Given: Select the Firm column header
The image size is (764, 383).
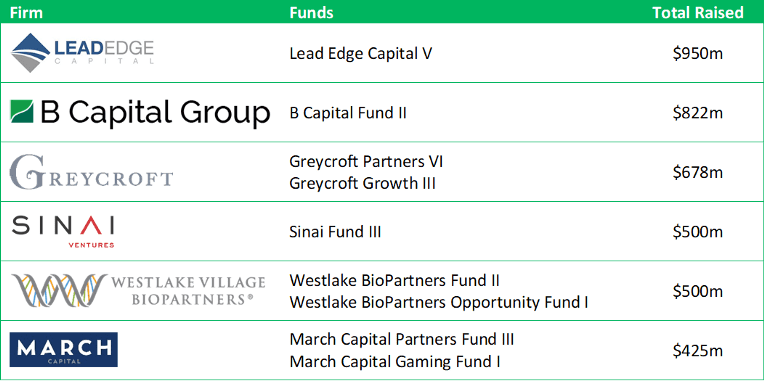Looking at the screenshot, I should click(26, 12).
